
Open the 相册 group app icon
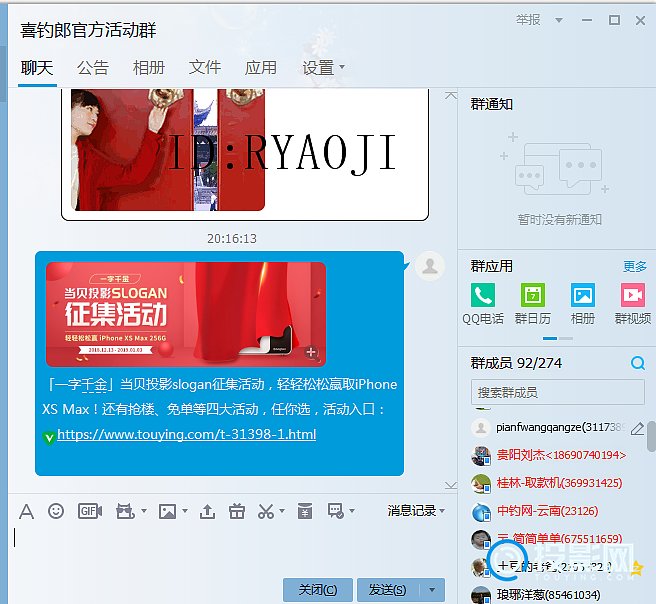coord(583,304)
